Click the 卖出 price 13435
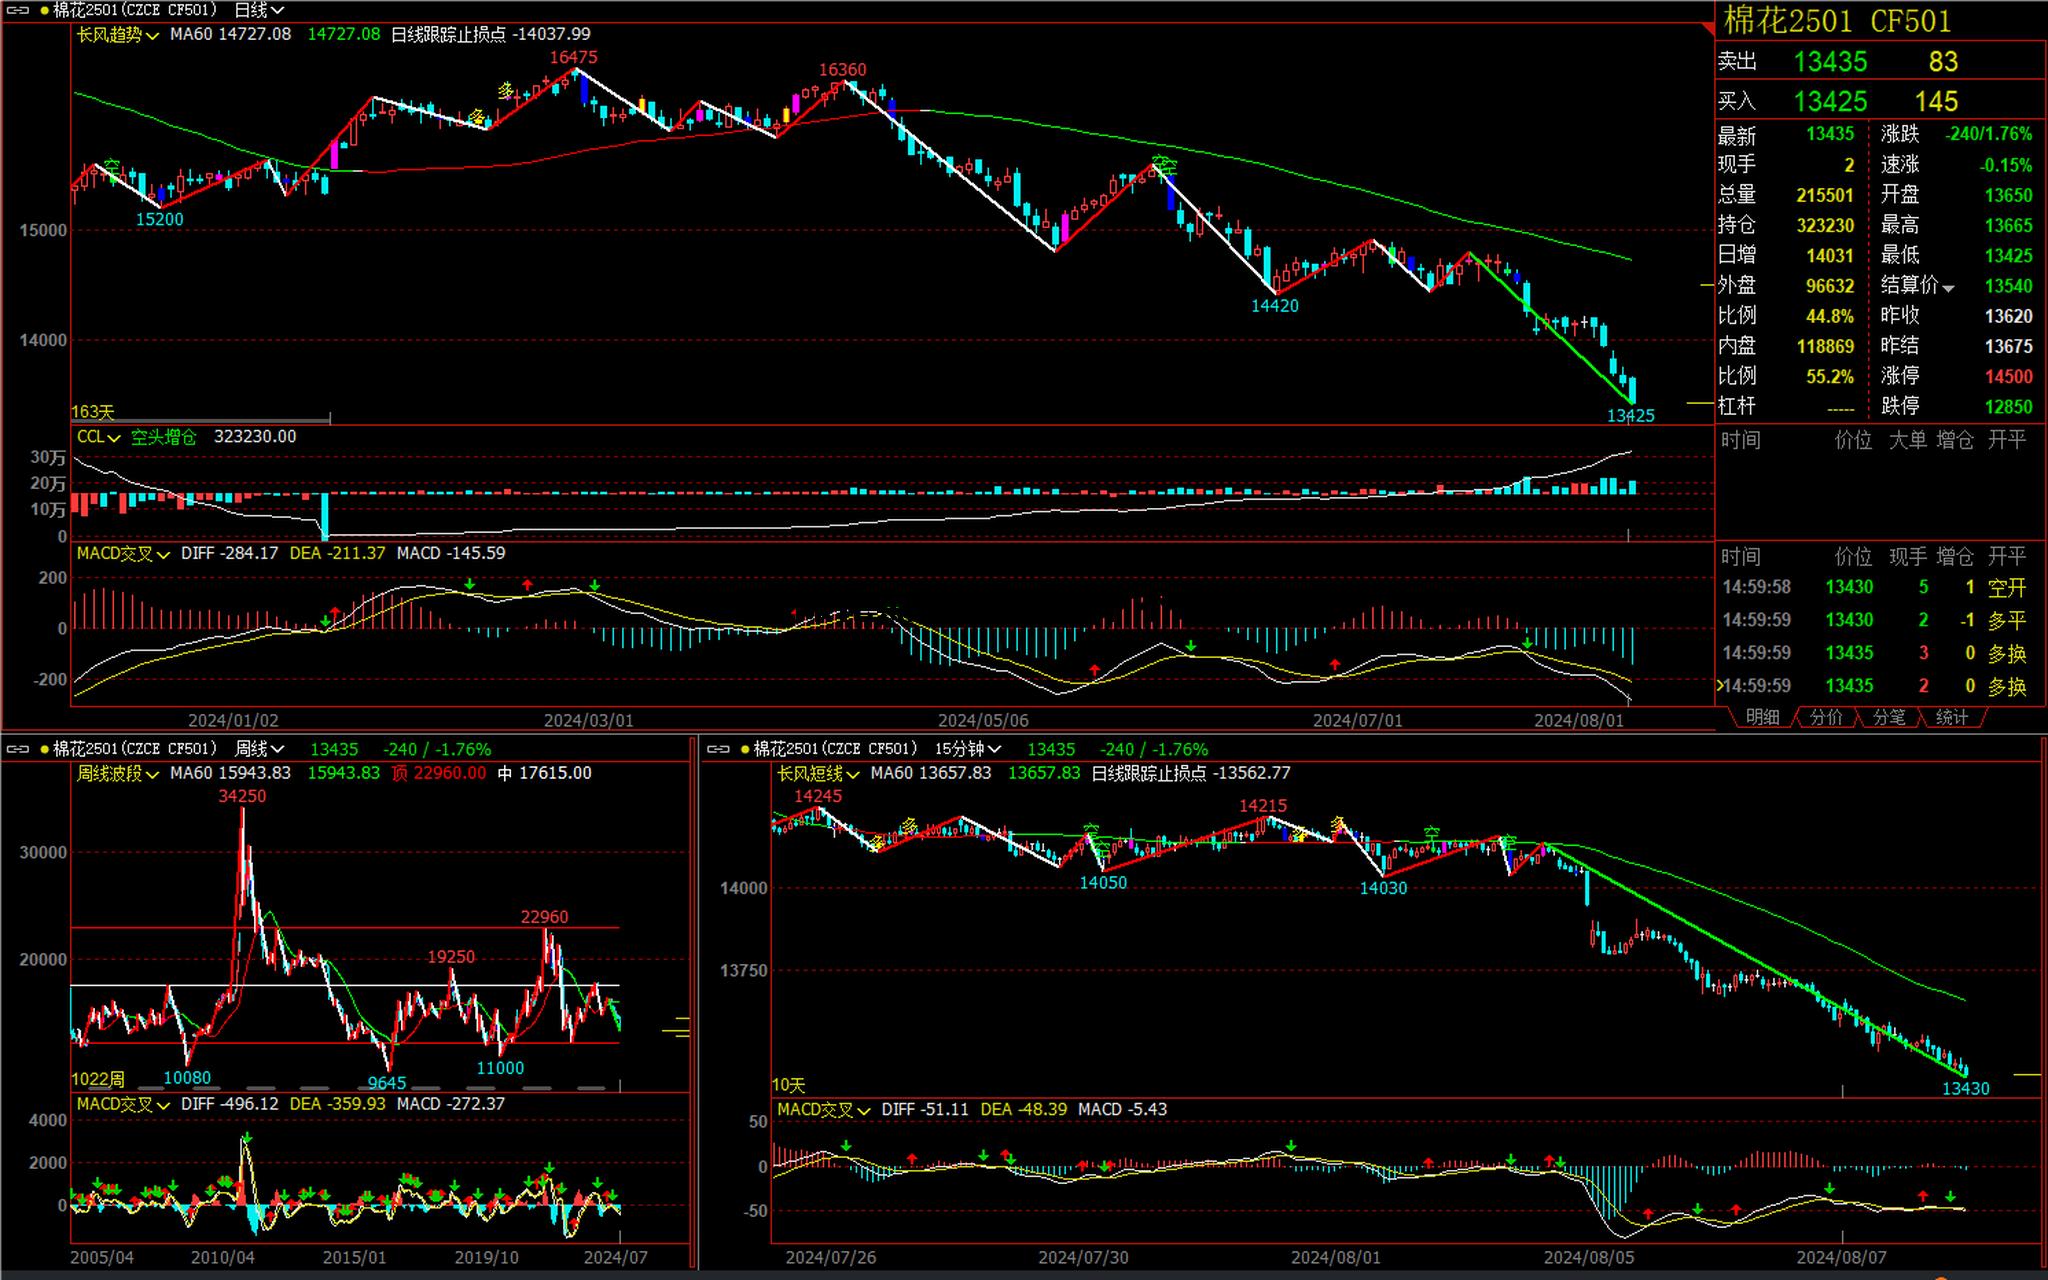The image size is (2048, 1280). point(1830,62)
